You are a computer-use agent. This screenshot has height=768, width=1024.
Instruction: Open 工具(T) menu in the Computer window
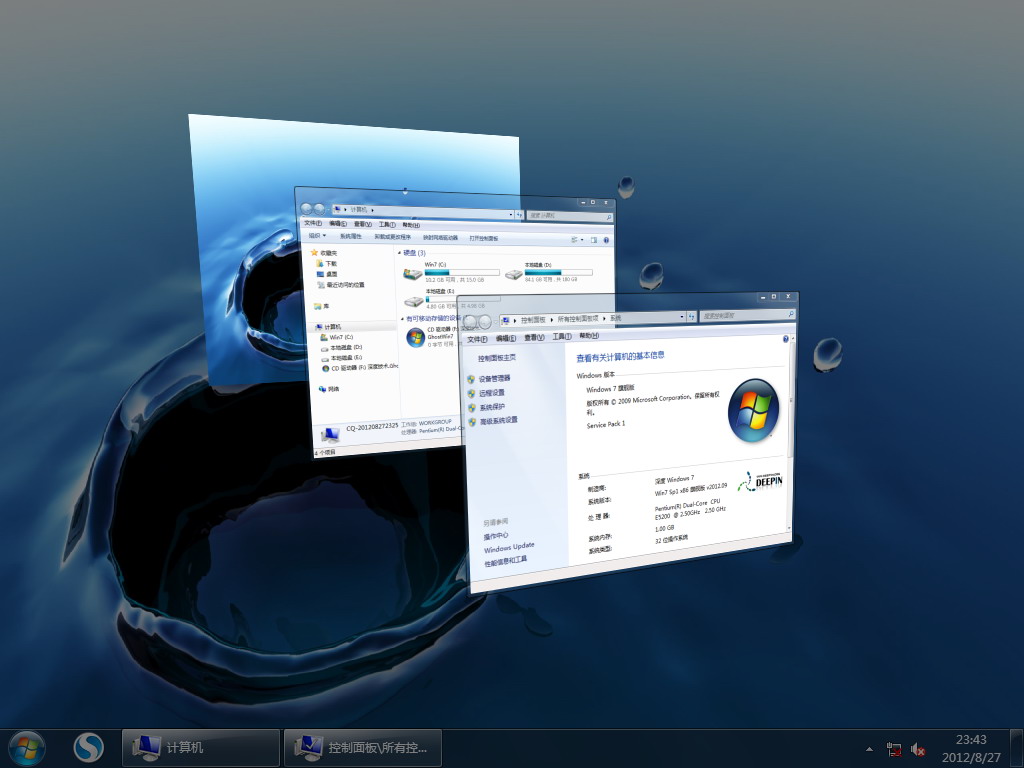pyautogui.click(x=387, y=225)
